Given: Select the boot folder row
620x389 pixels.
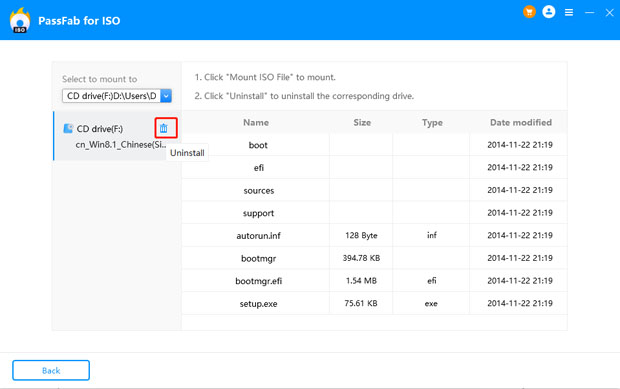Looking at the screenshot, I should coord(374,145).
